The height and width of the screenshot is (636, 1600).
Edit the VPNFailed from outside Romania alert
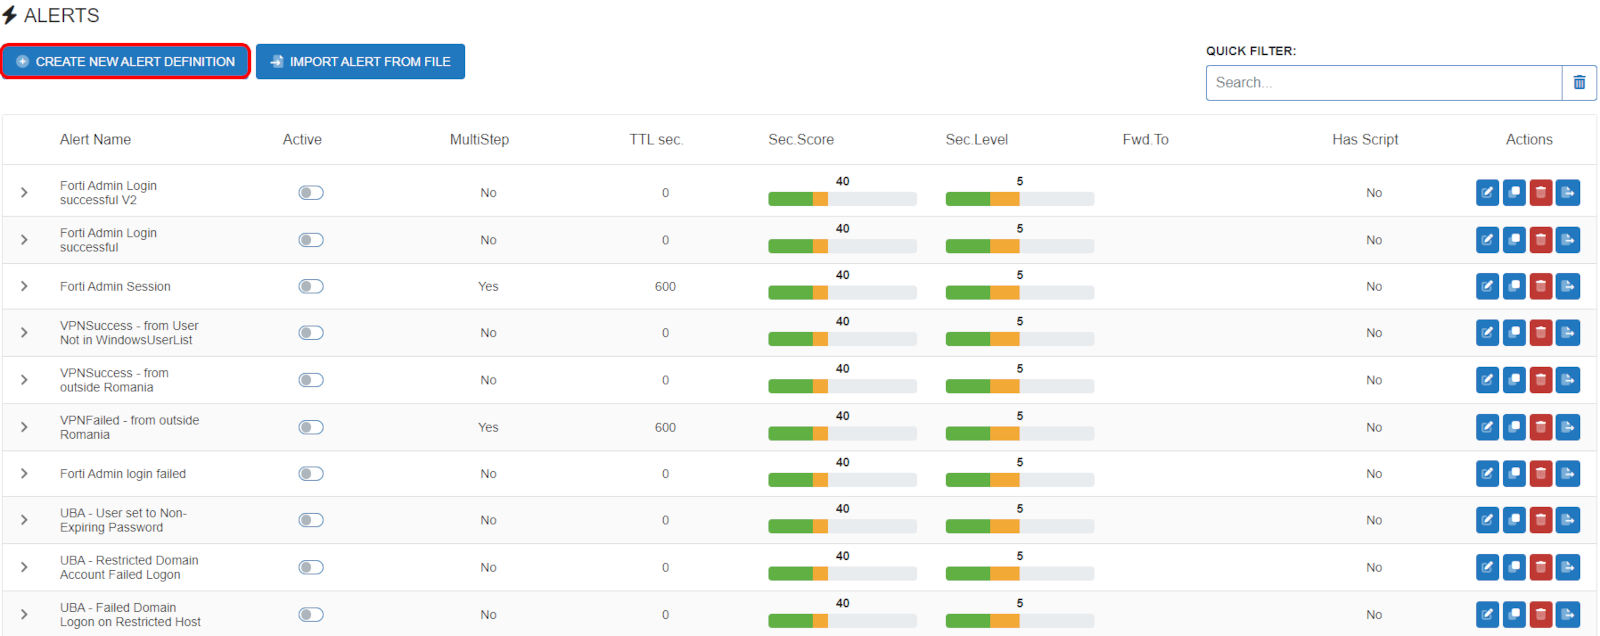tap(1488, 427)
